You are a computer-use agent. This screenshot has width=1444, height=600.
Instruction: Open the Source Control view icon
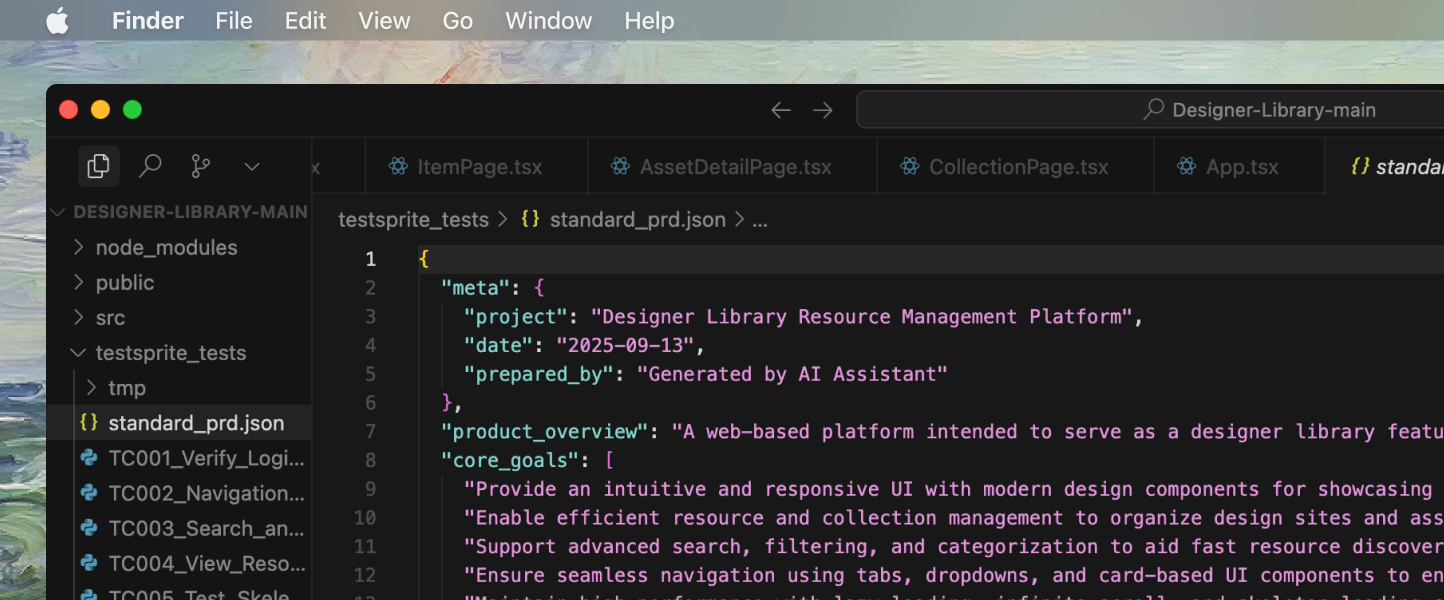tap(201, 166)
